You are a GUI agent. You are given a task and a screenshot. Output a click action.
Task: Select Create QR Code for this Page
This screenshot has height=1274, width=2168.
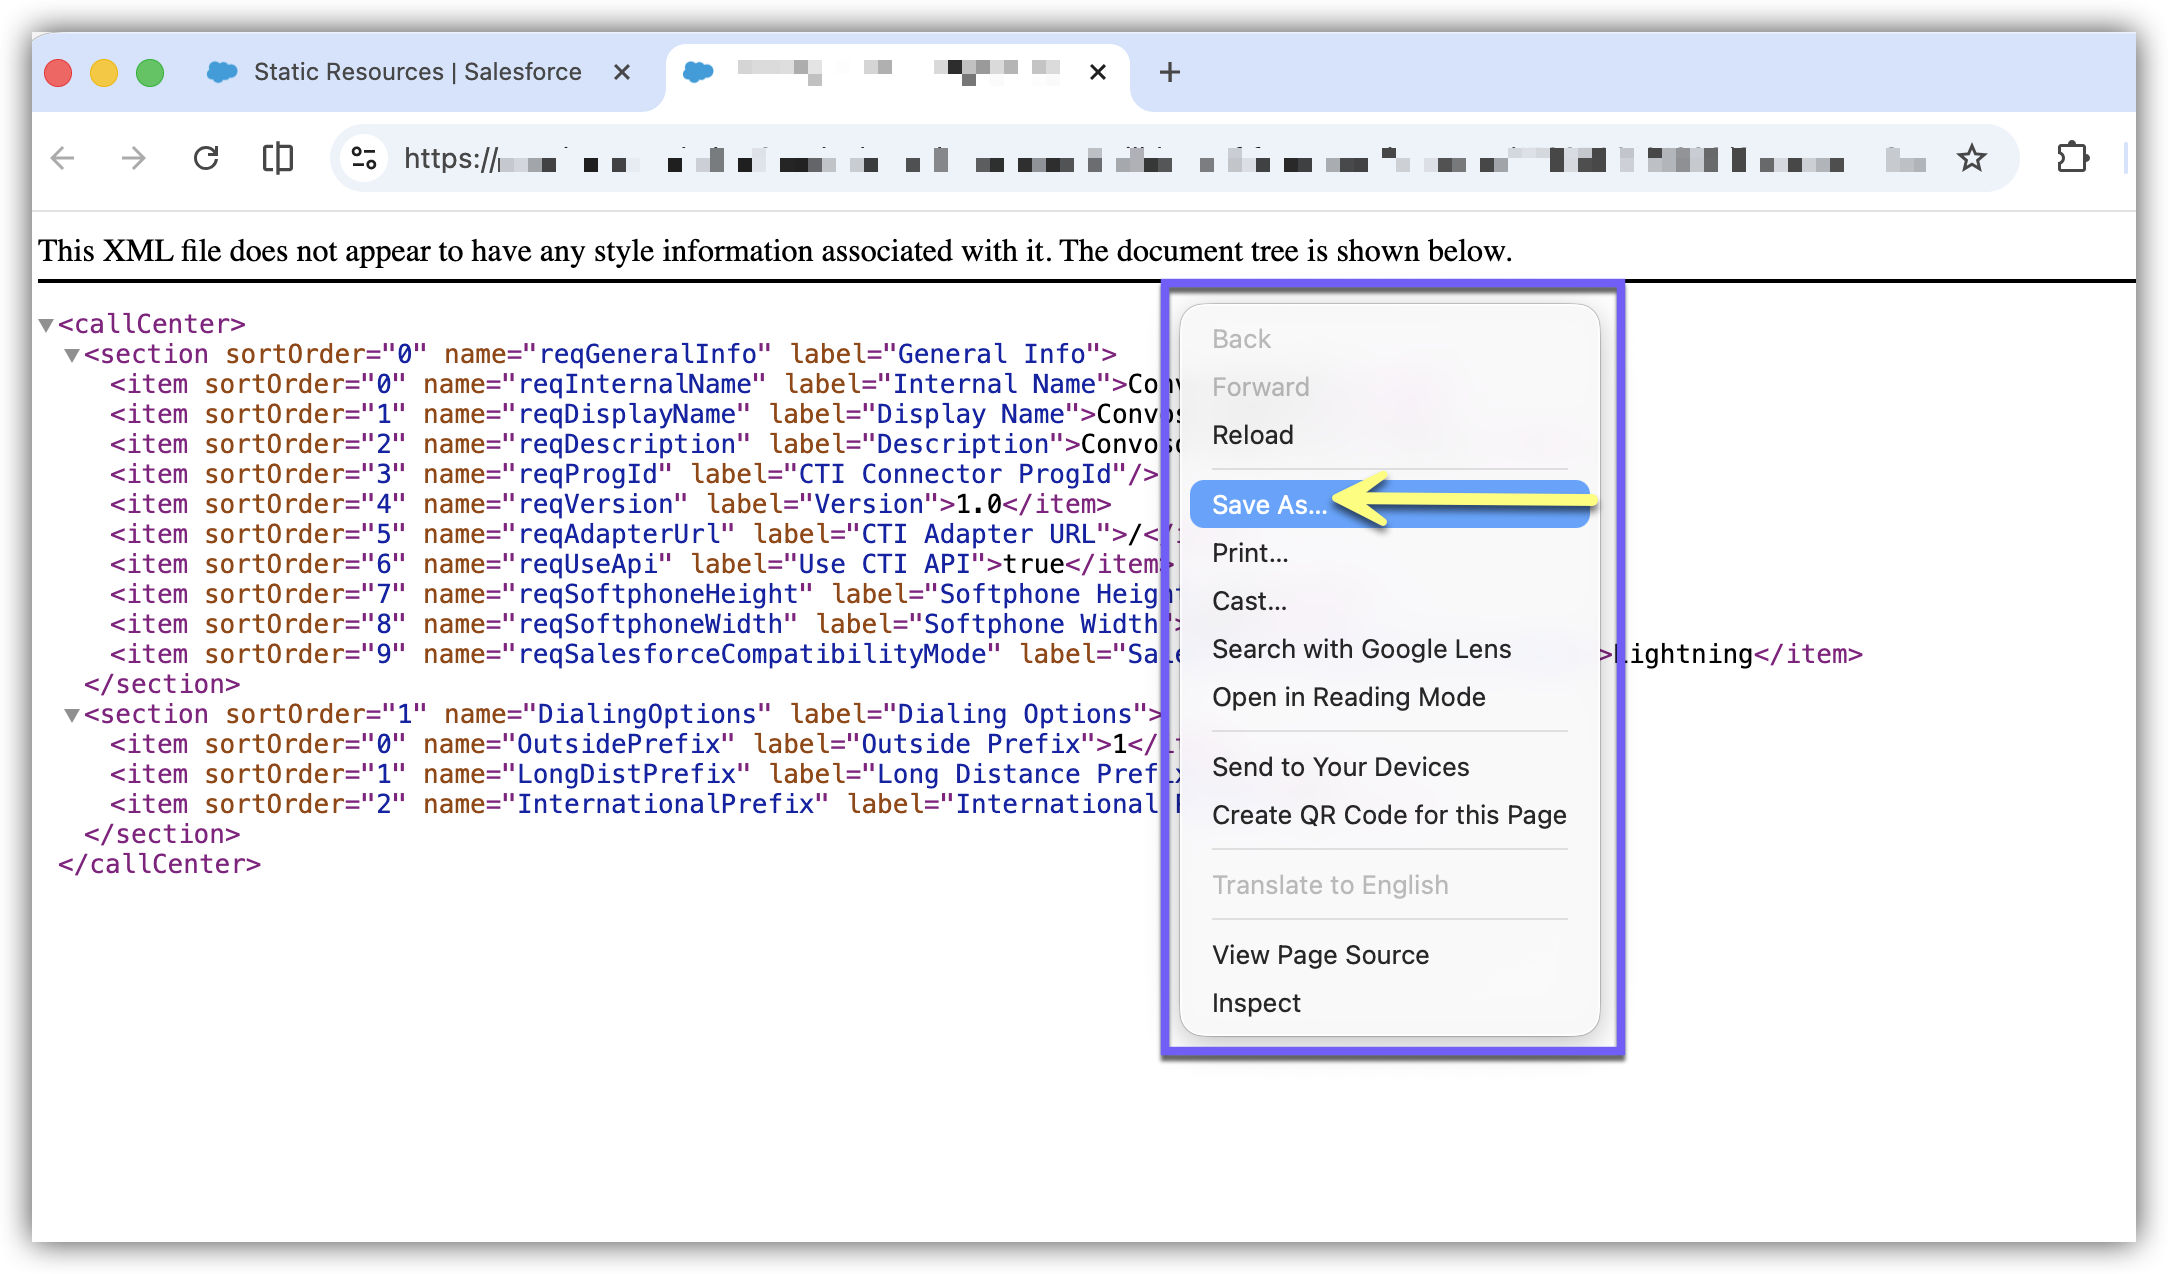(x=1388, y=815)
